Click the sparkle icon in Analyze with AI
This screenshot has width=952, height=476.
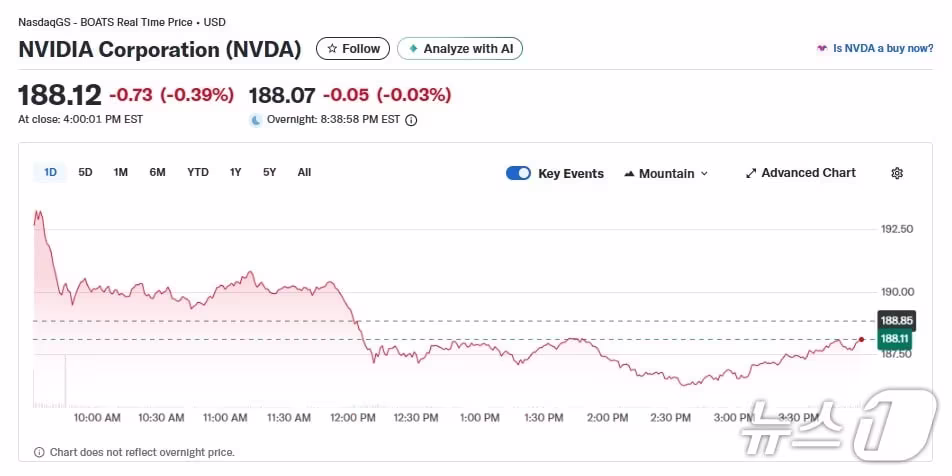pyautogui.click(x=413, y=48)
